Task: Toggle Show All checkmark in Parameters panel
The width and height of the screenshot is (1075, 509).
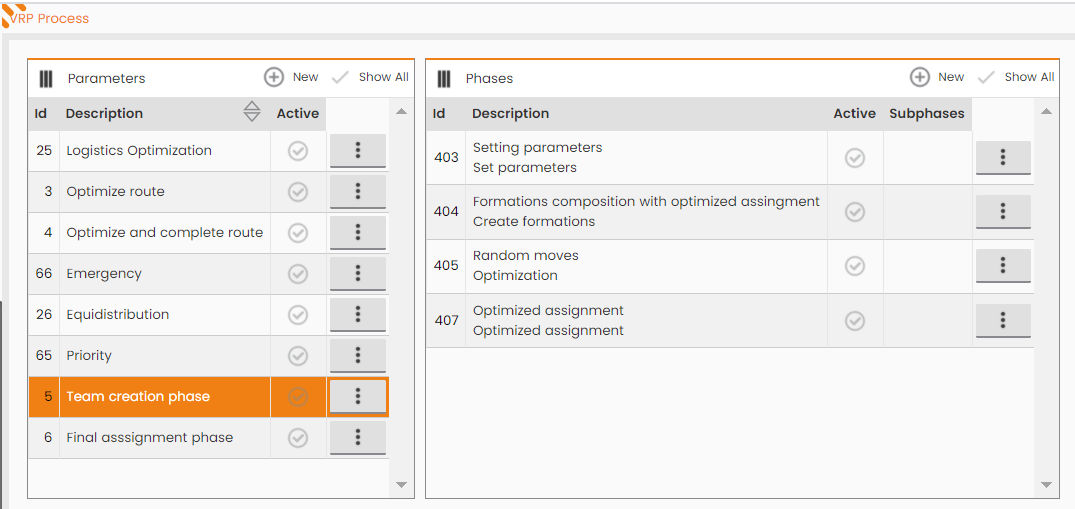Action: (x=340, y=78)
